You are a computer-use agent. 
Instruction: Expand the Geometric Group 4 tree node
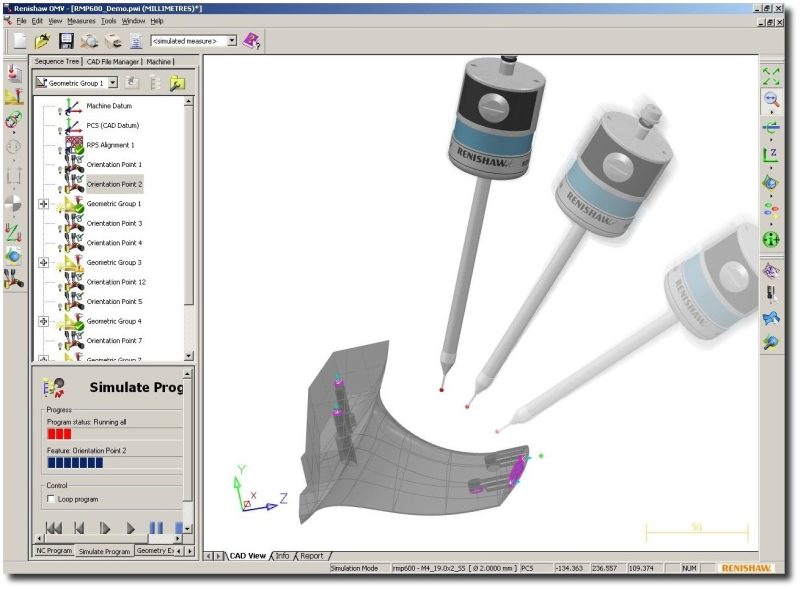tap(43, 321)
